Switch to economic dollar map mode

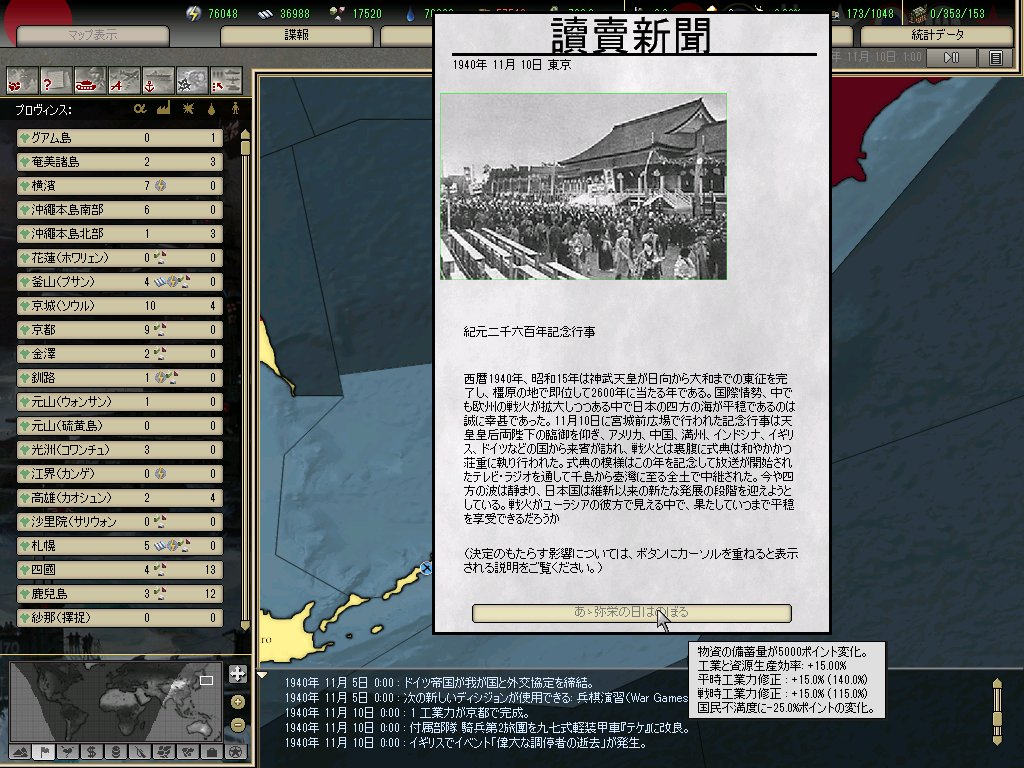(91, 752)
